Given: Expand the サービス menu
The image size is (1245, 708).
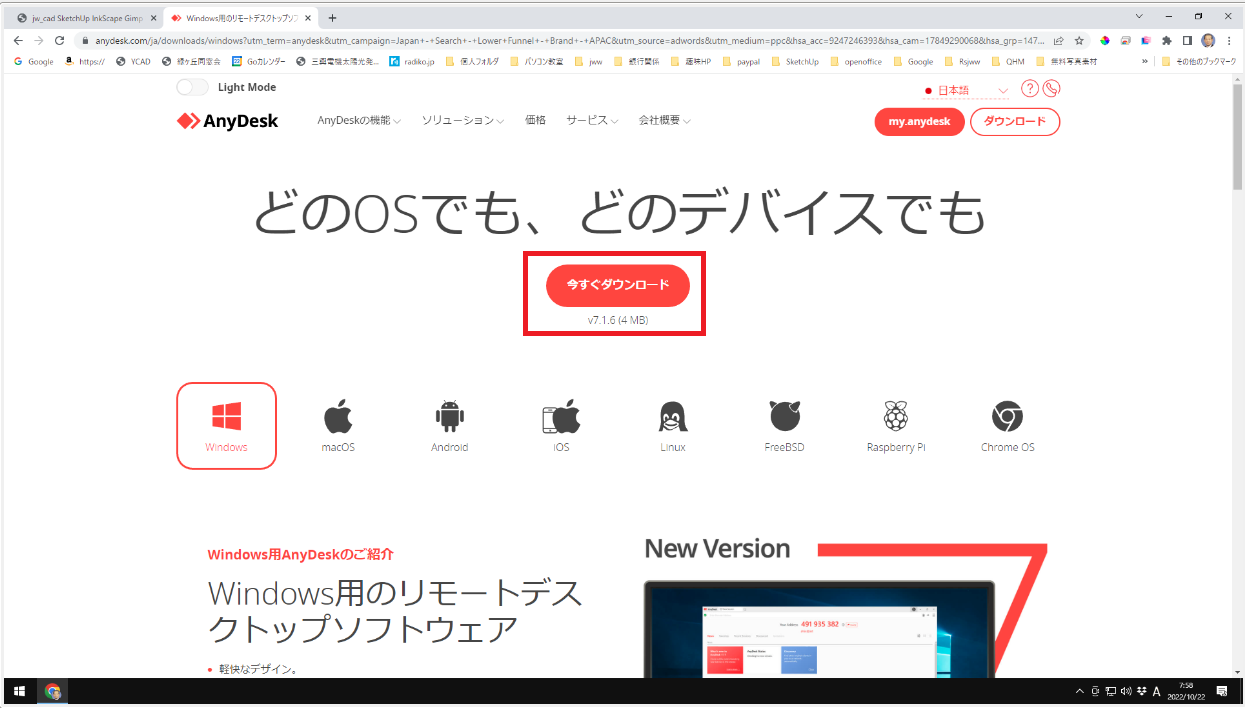Looking at the screenshot, I should click(x=592, y=120).
